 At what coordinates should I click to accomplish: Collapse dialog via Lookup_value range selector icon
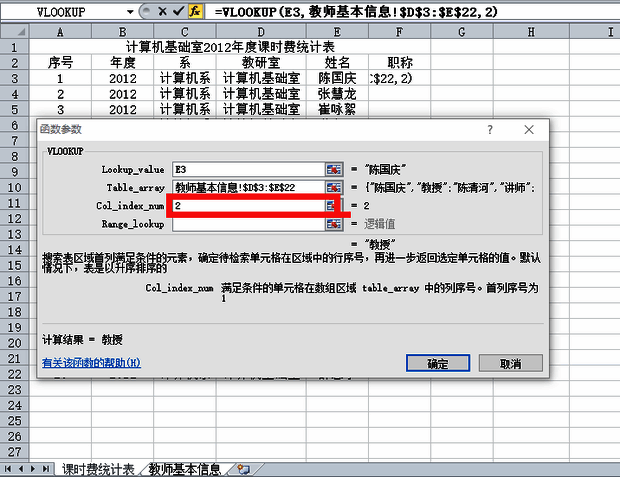333,168
